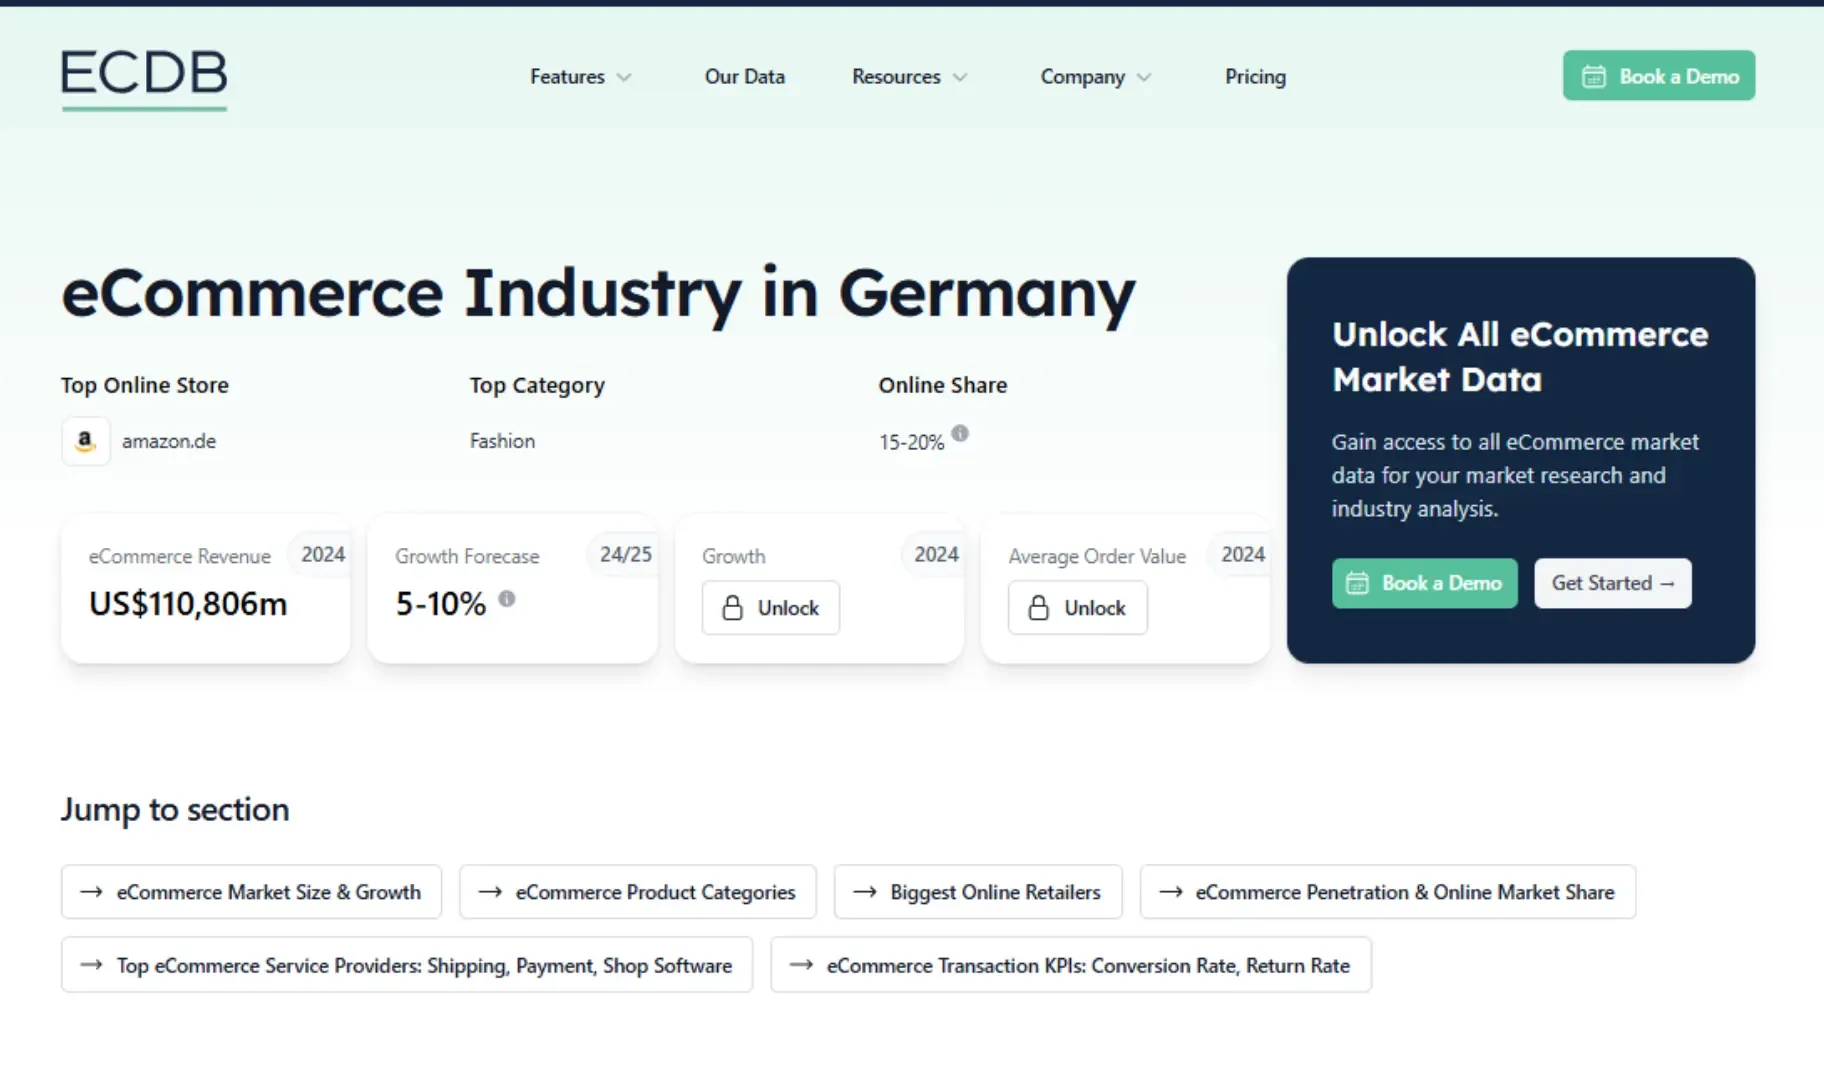Open Our Data page

tap(745, 77)
